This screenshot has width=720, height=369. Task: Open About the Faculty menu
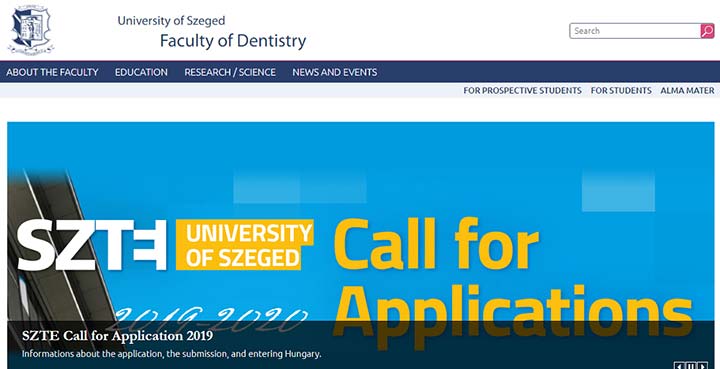click(52, 72)
